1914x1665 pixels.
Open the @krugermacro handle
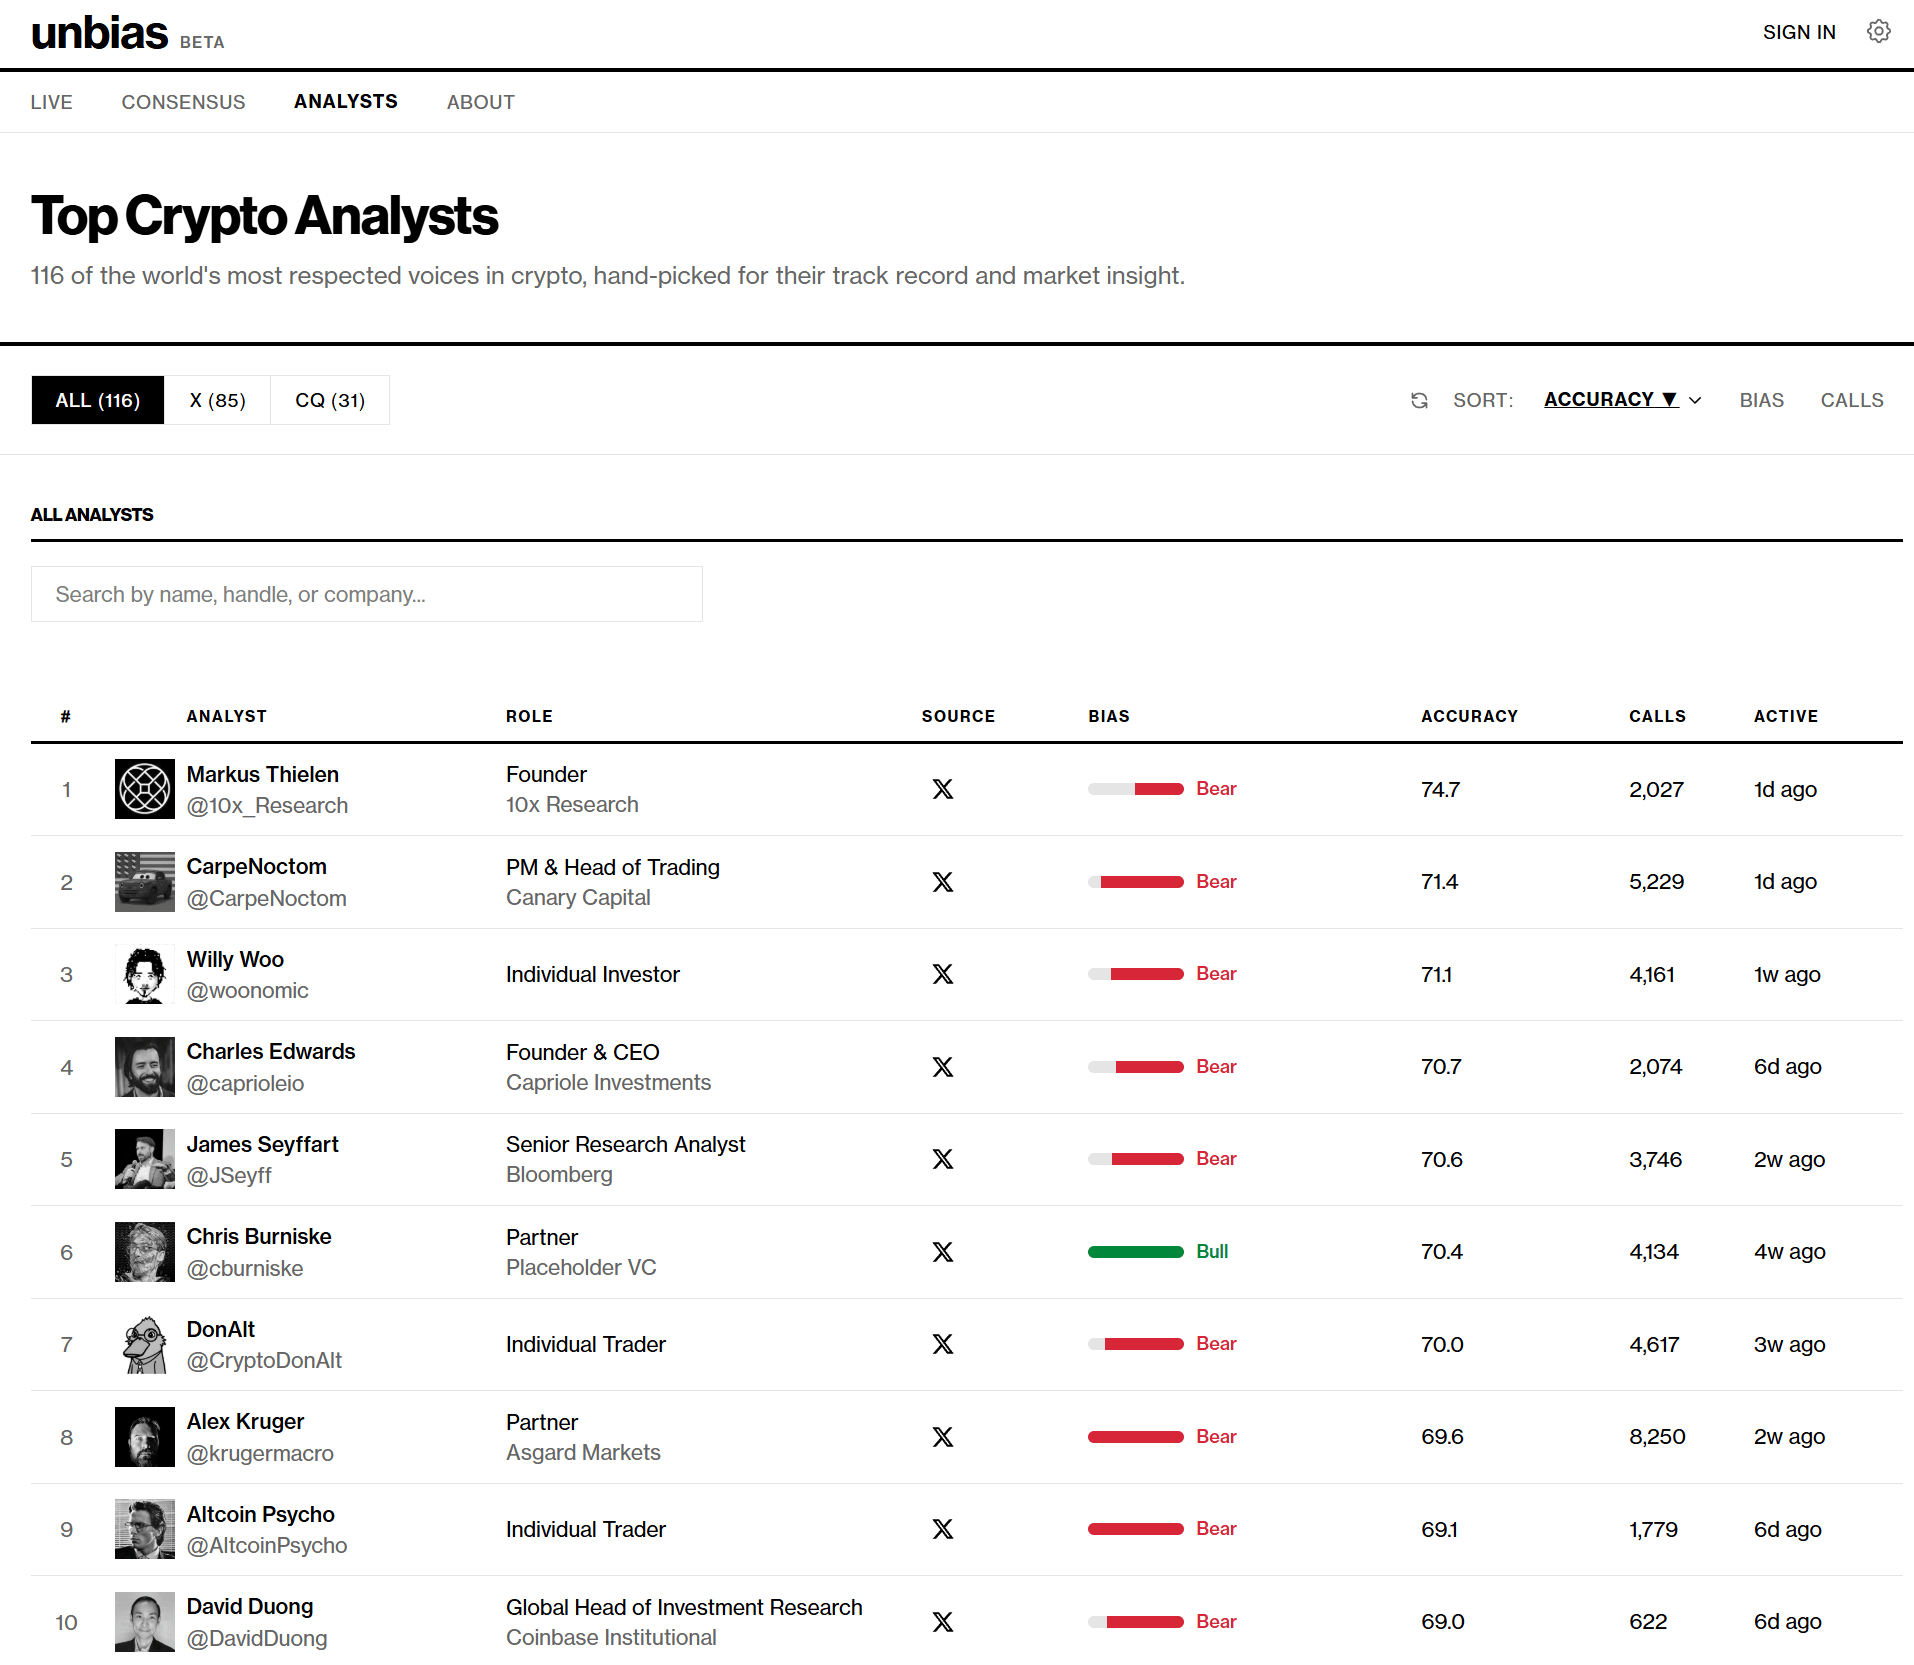[x=260, y=1453]
